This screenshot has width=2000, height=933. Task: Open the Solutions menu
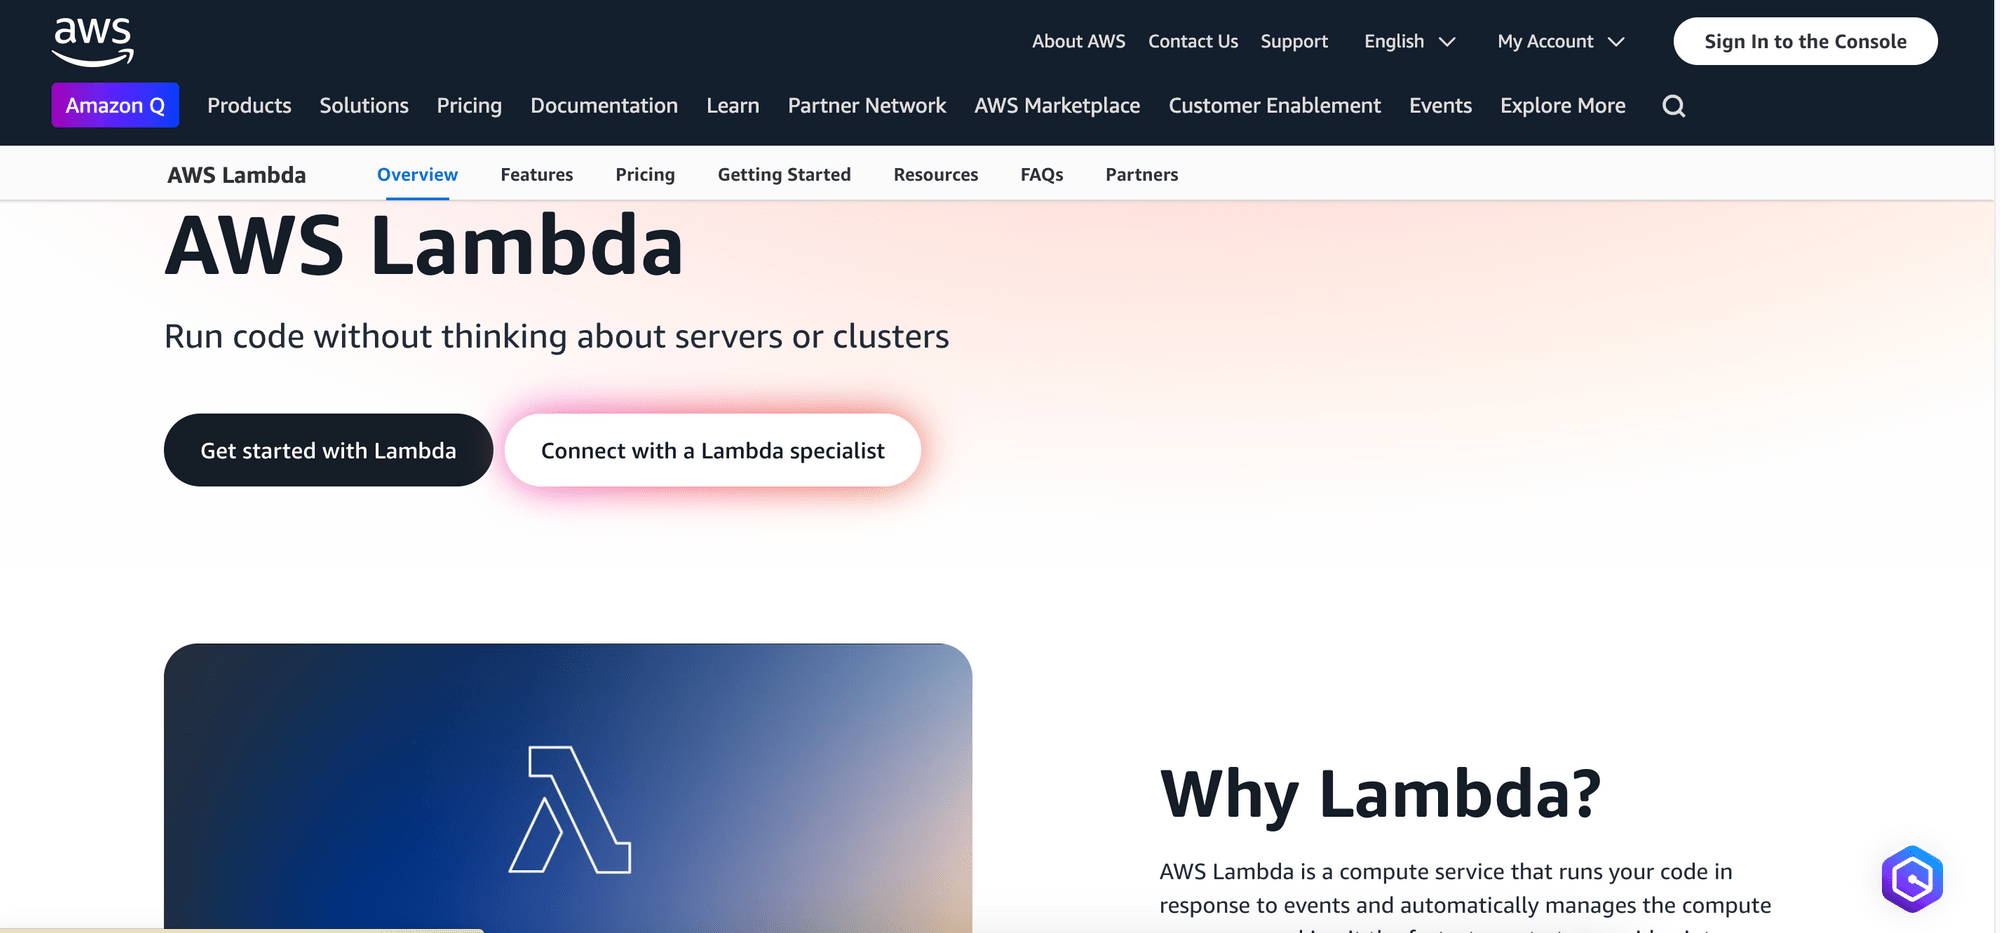(x=364, y=105)
